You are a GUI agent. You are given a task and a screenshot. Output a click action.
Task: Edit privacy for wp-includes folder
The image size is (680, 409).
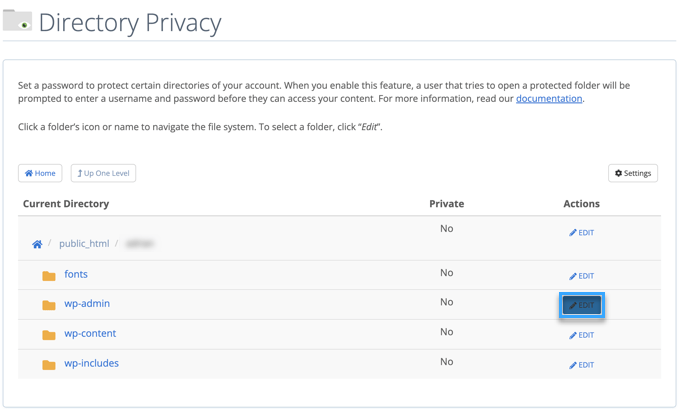click(x=581, y=365)
